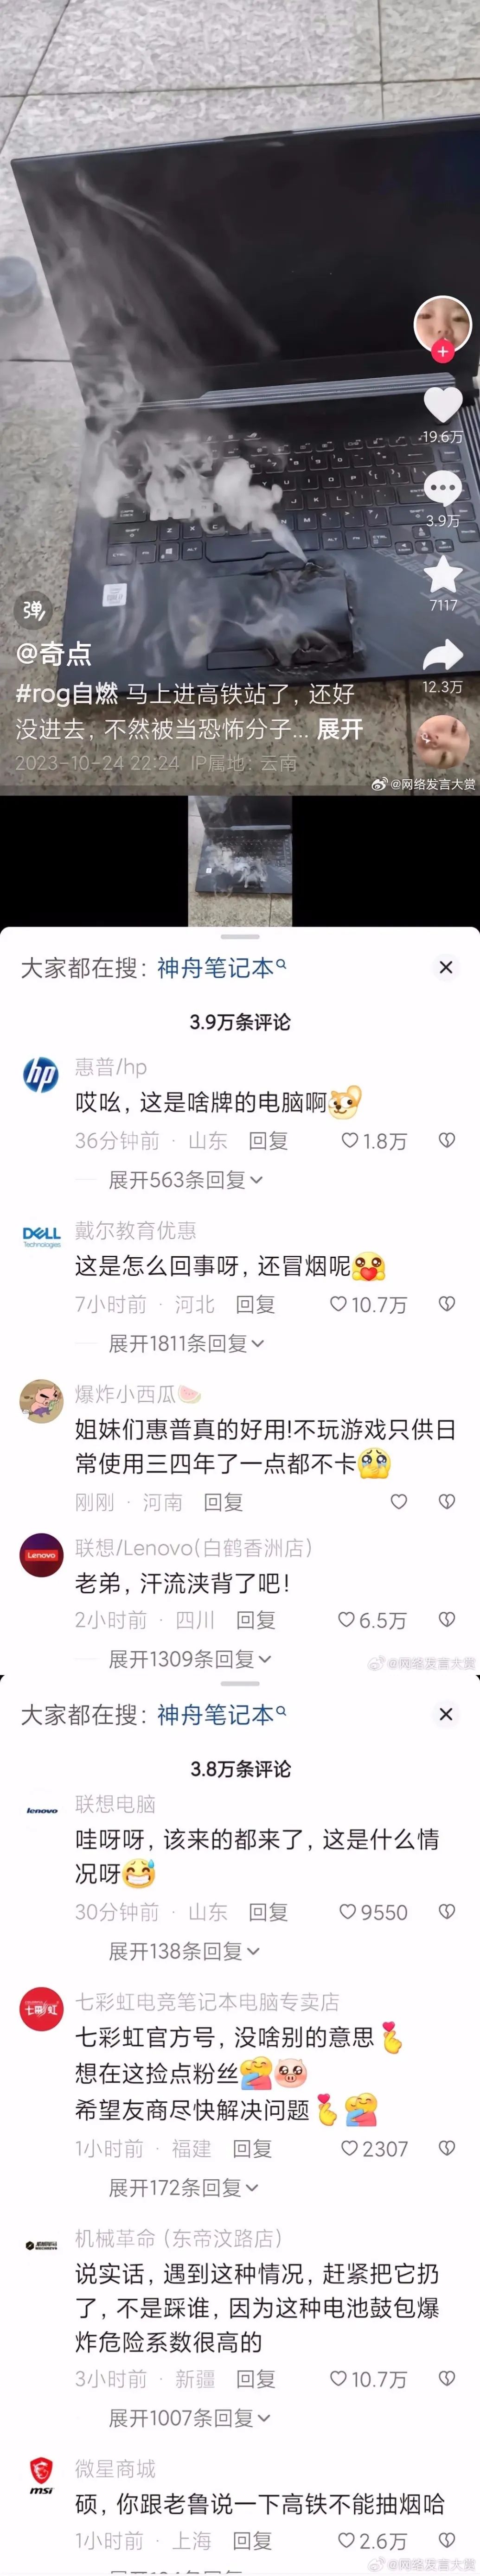The height and width of the screenshot is (2576, 480).
Task: Dislike the 联想/Lenovo 白鹤香洲店 comment
Action: pyautogui.click(x=447, y=1619)
